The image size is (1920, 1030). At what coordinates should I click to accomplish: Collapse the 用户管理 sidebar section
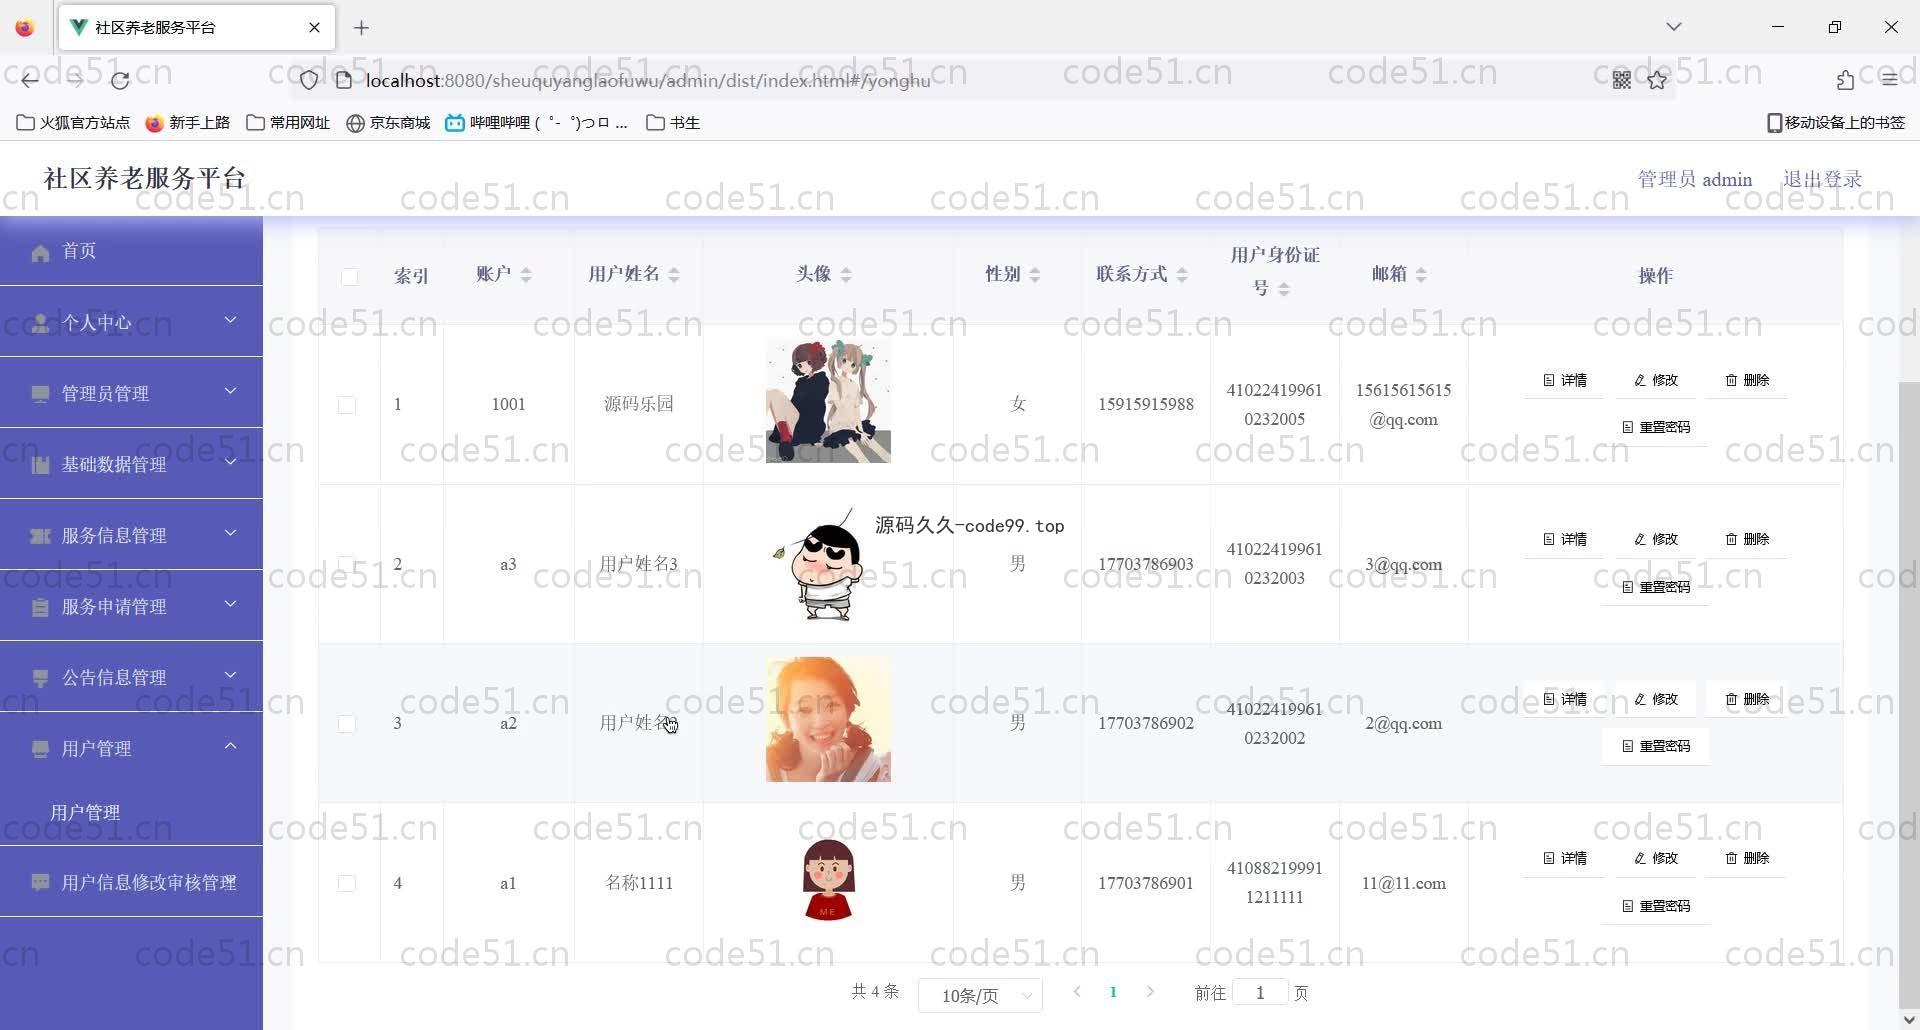(x=131, y=748)
